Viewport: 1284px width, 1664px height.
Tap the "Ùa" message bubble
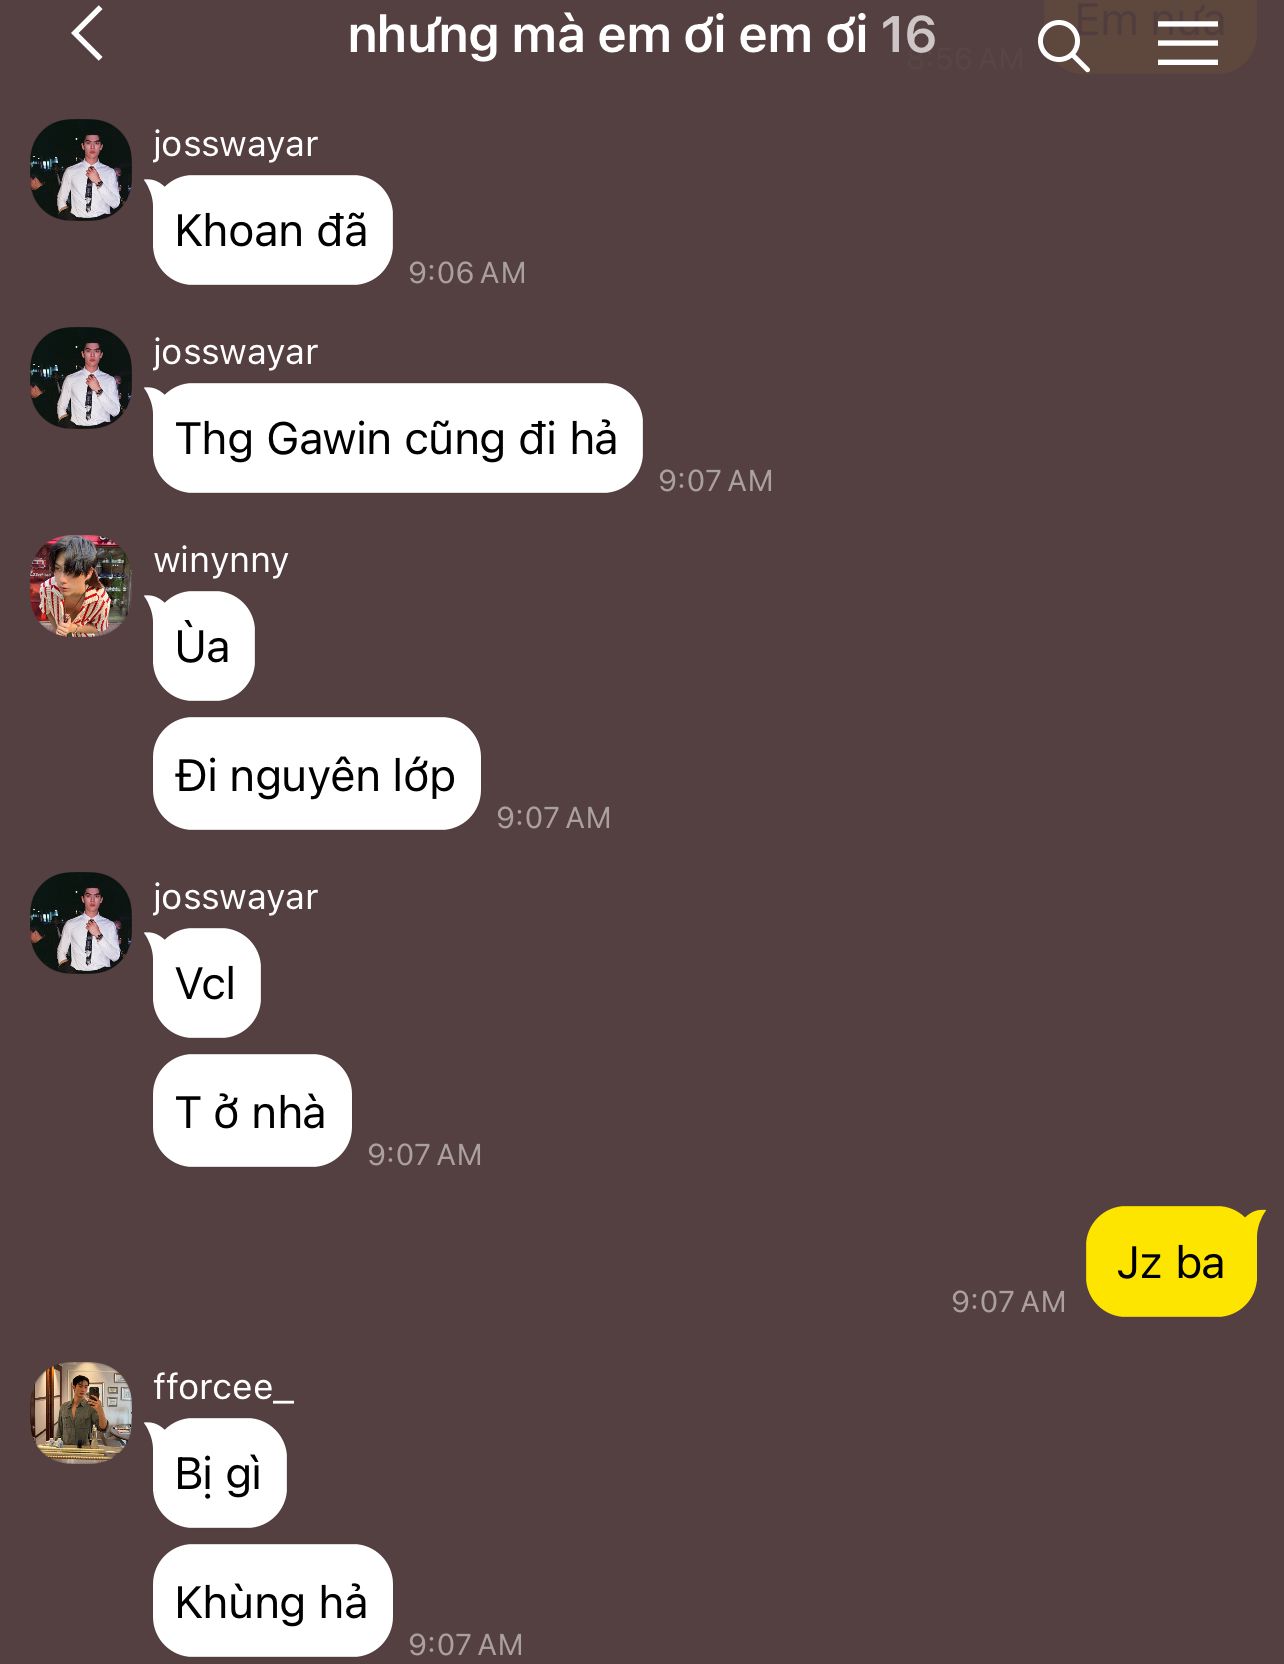204,646
